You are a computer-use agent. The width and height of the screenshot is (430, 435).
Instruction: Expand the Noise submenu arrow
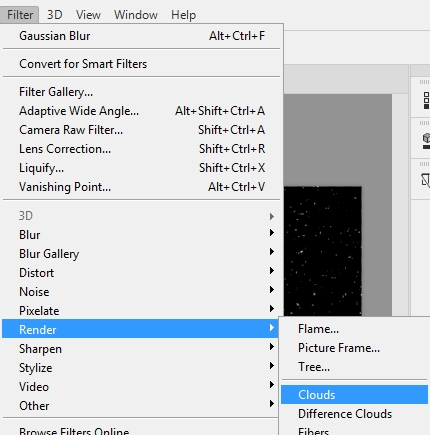pyautogui.click(x=272, y=290)
